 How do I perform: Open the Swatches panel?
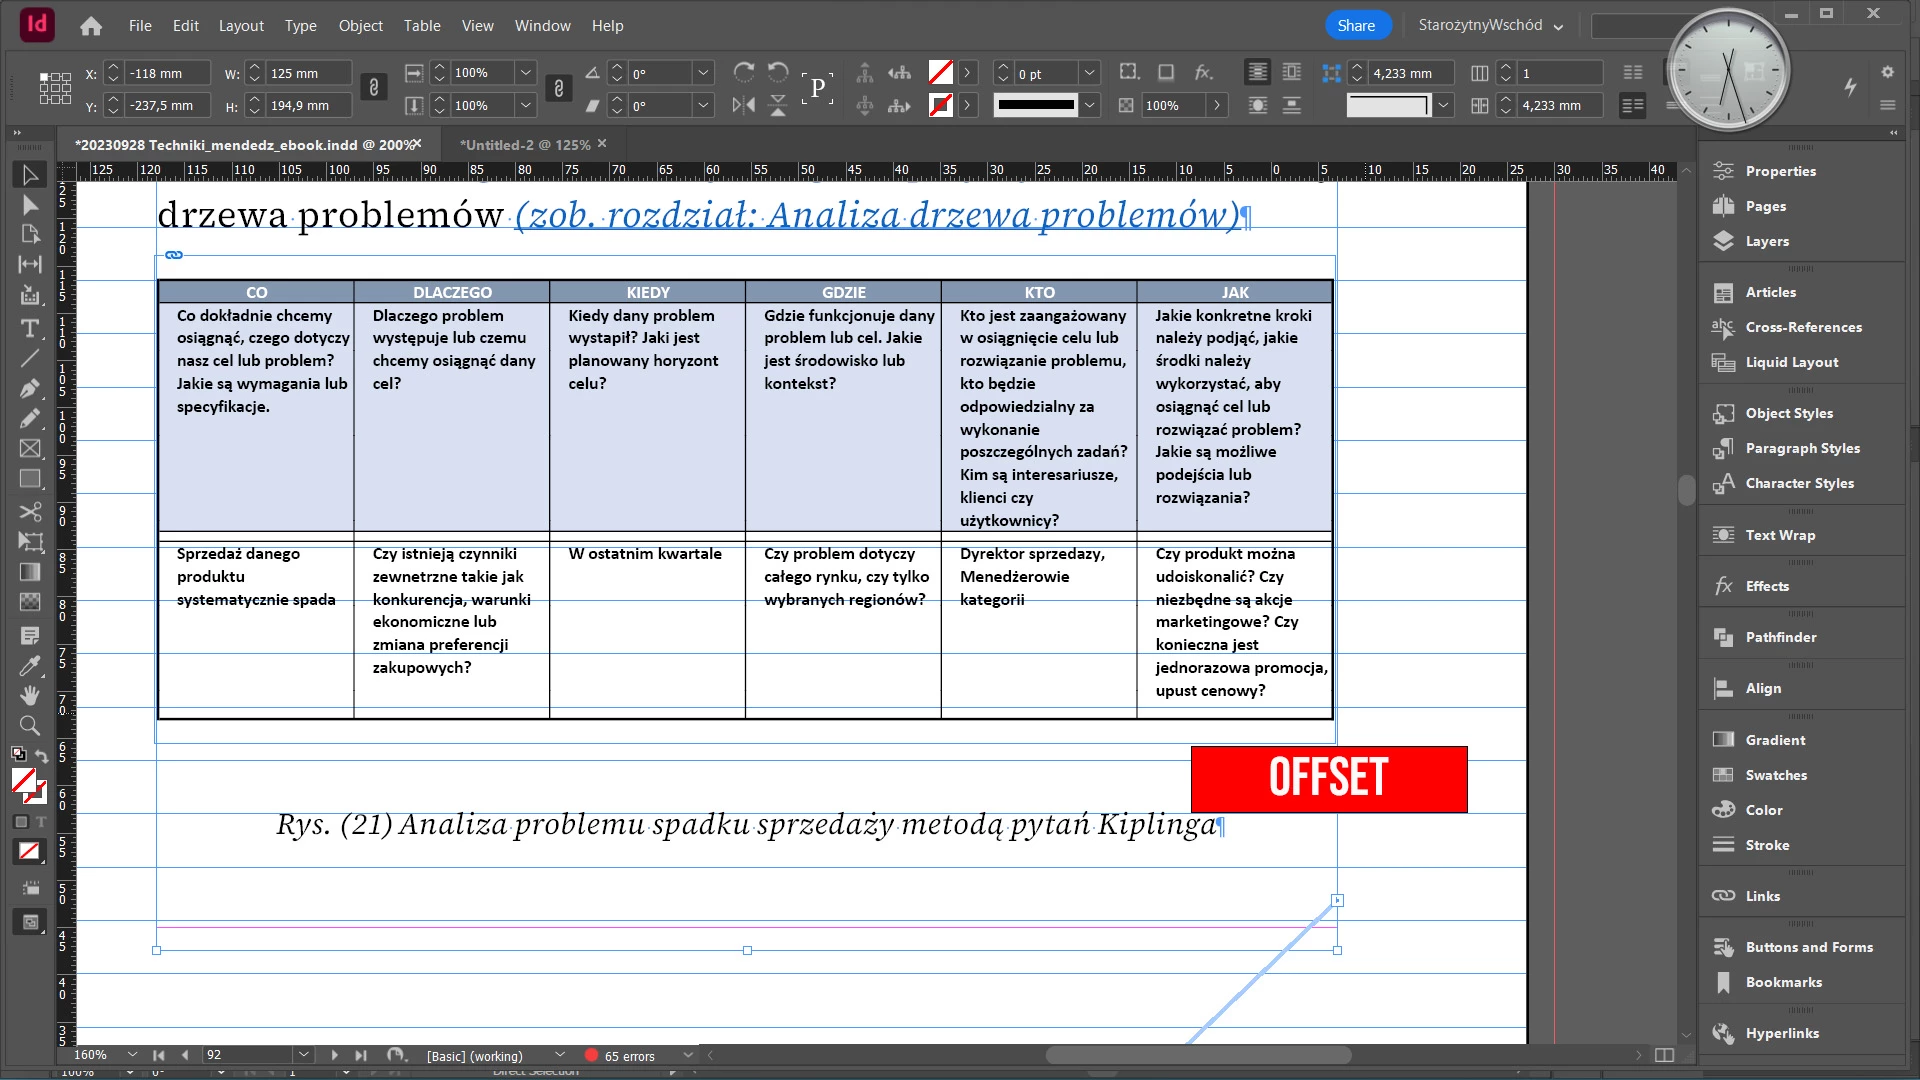pyautogui.click(x=1776, y=775)
